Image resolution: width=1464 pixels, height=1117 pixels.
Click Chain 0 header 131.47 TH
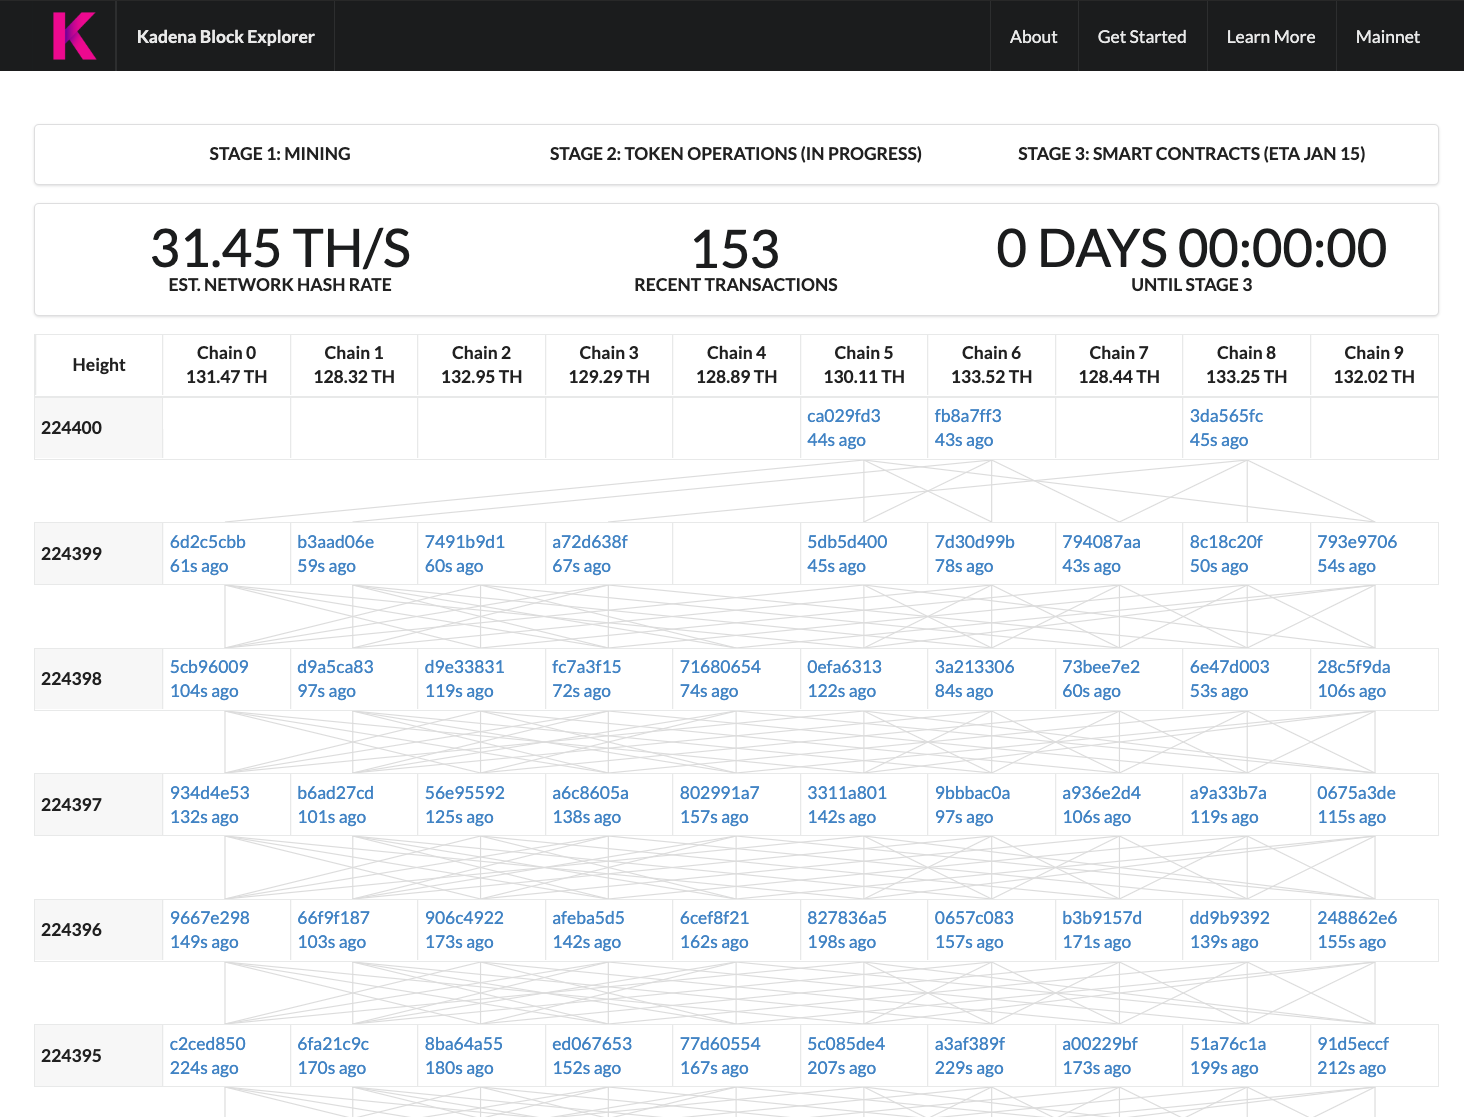point(227,365)
